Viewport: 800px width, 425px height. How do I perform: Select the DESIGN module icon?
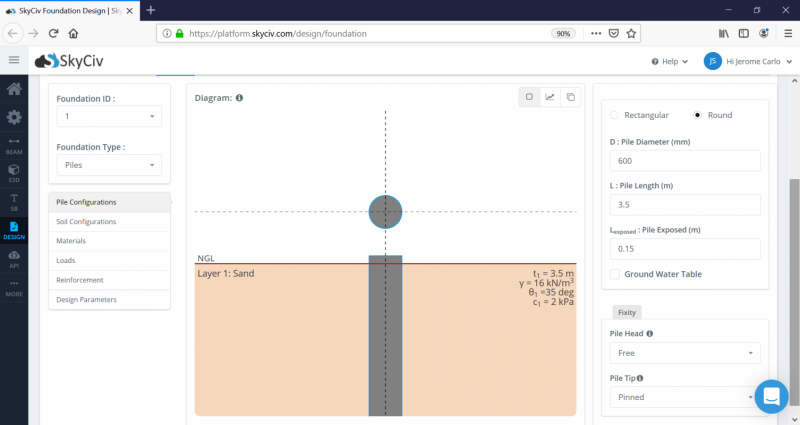pyautogui.click(x=14, y=231)
